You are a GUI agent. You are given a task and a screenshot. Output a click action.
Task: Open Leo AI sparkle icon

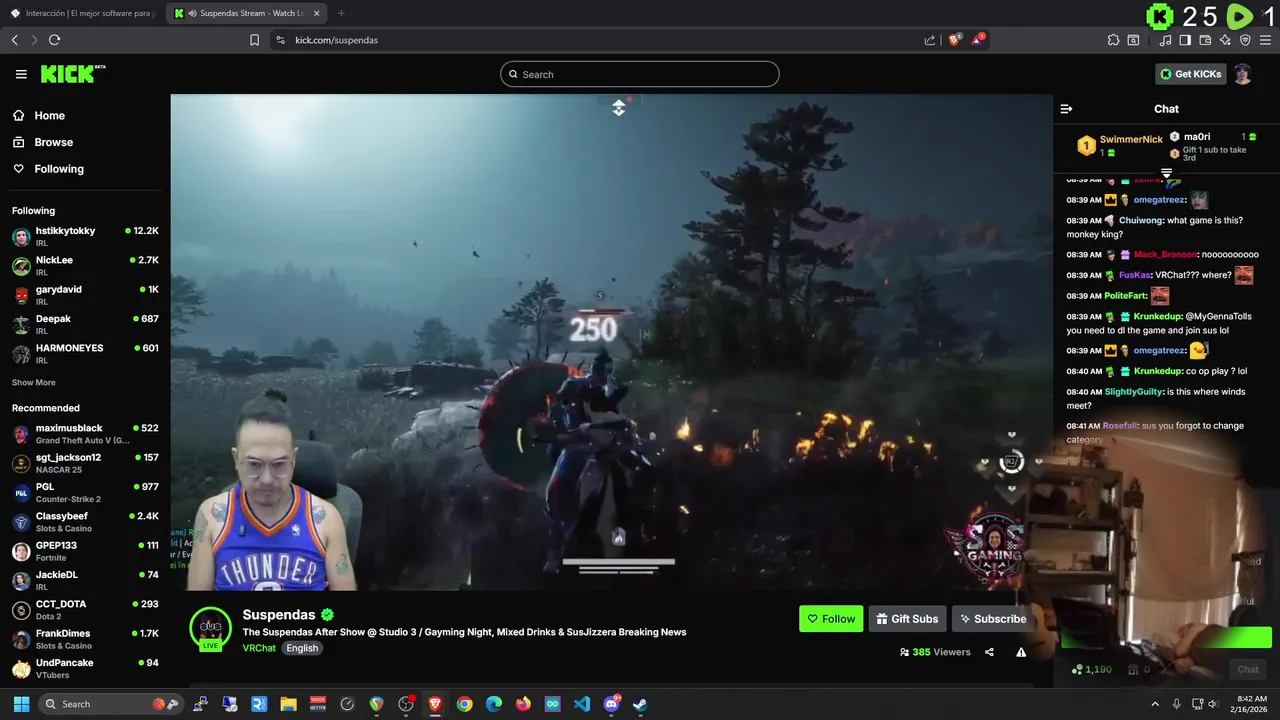(1225, 40)
